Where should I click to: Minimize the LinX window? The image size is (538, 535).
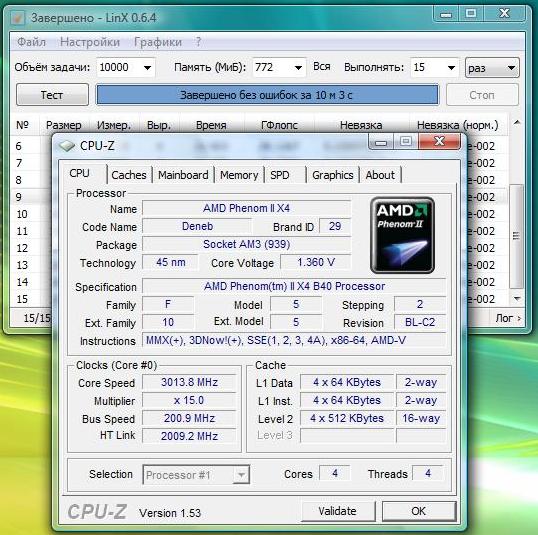pos(446,14)
